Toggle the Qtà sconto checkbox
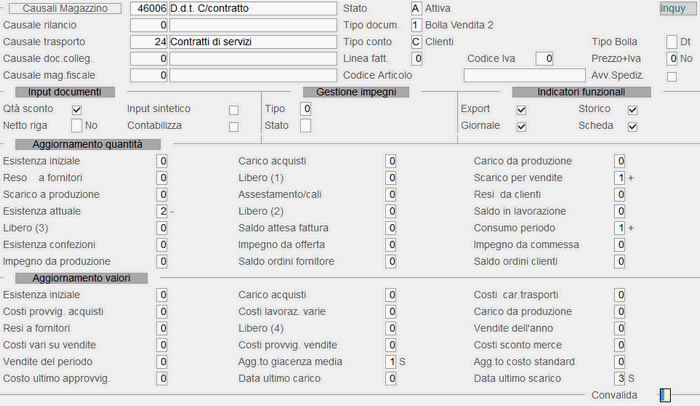The width and height of the screenshot is (700, 406). pos(77,109)
